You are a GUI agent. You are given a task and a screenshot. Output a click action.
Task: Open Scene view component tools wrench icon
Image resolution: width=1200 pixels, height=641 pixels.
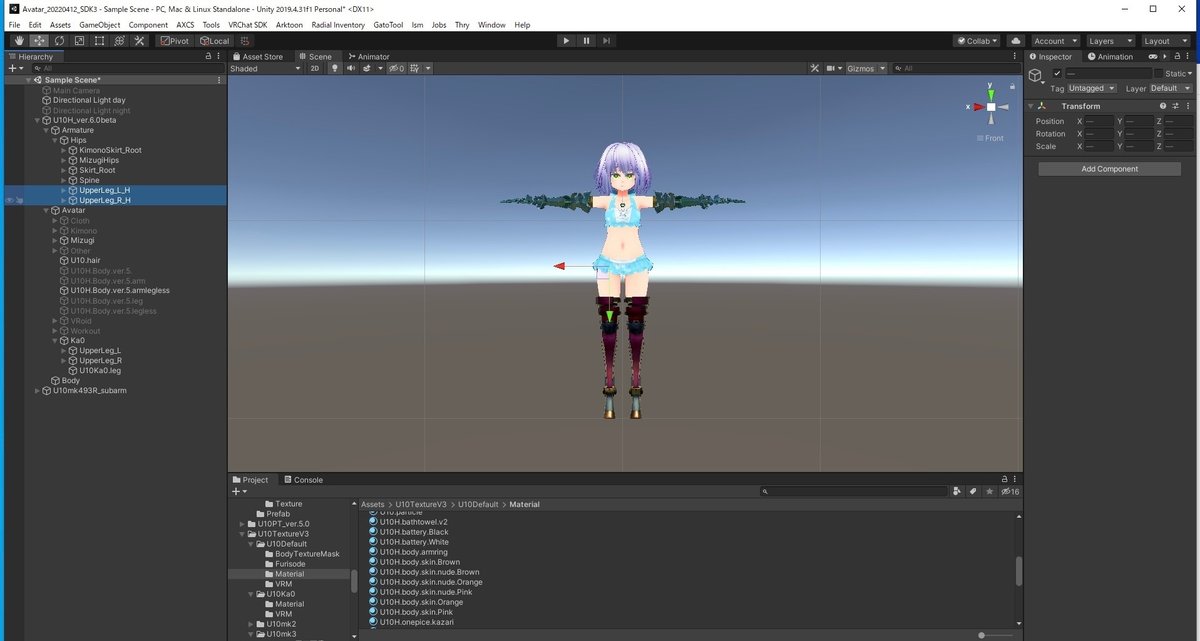pyautogui.click(x=813, y=68)
